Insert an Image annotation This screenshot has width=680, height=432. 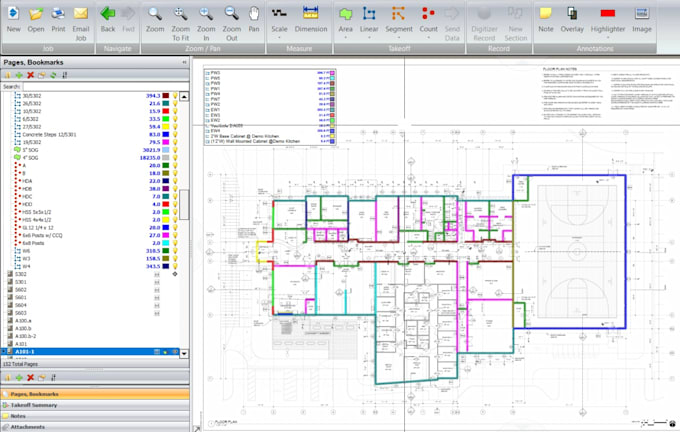(x=642, y=20)
